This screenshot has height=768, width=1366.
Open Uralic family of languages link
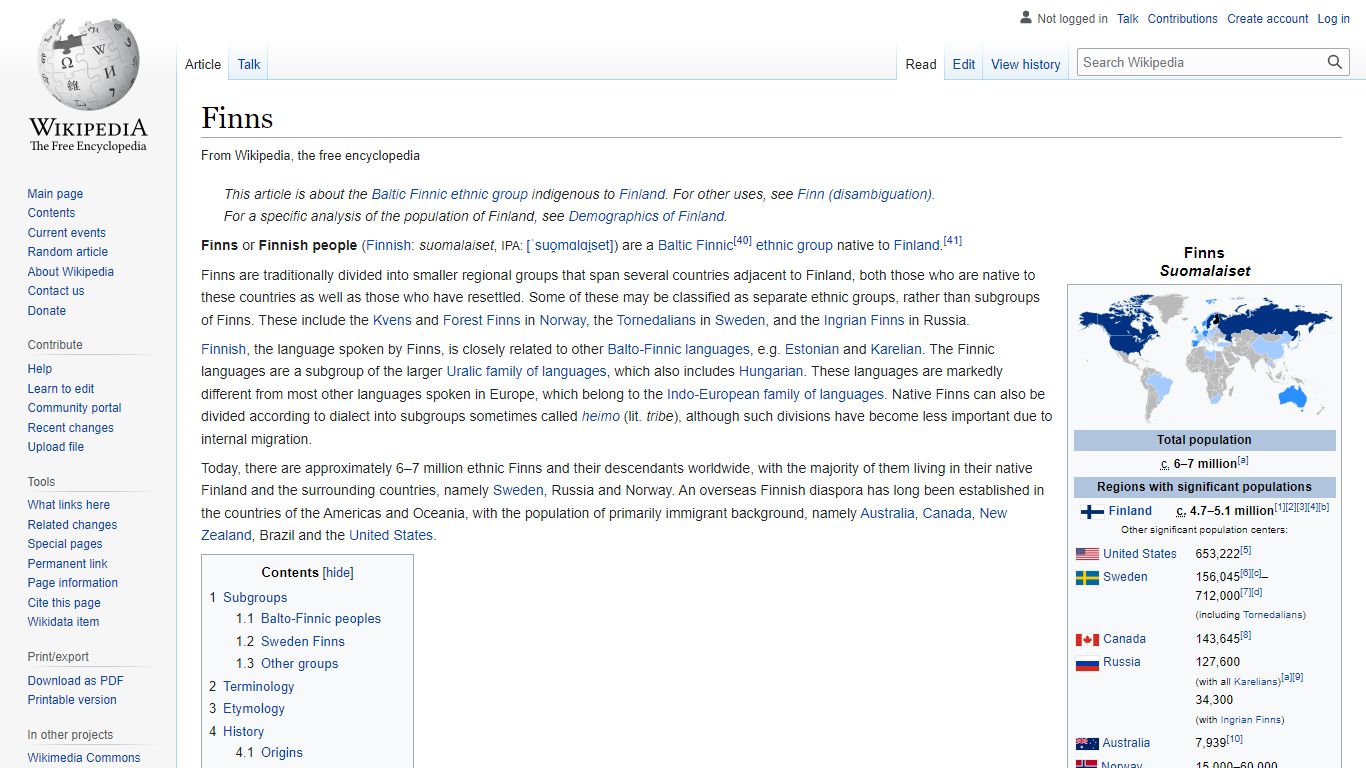click(x=527, y=371)
